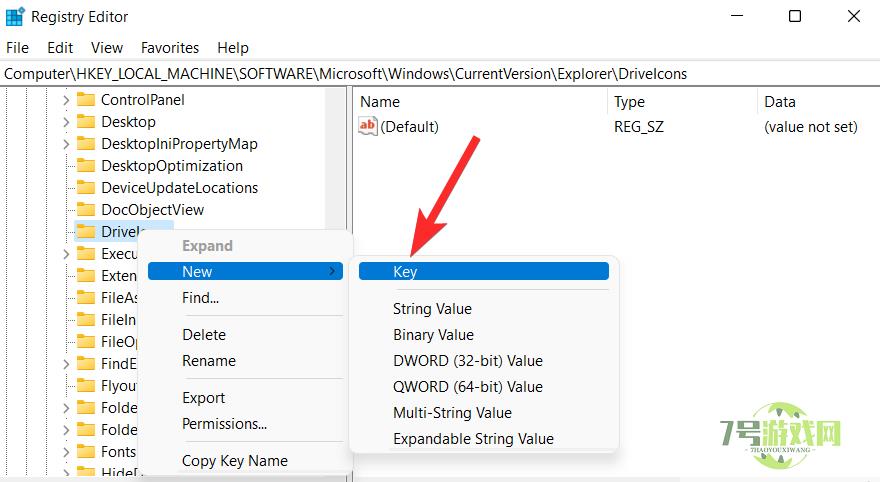
Task: Click the (value not set) data cell
Action: (810, 127)
